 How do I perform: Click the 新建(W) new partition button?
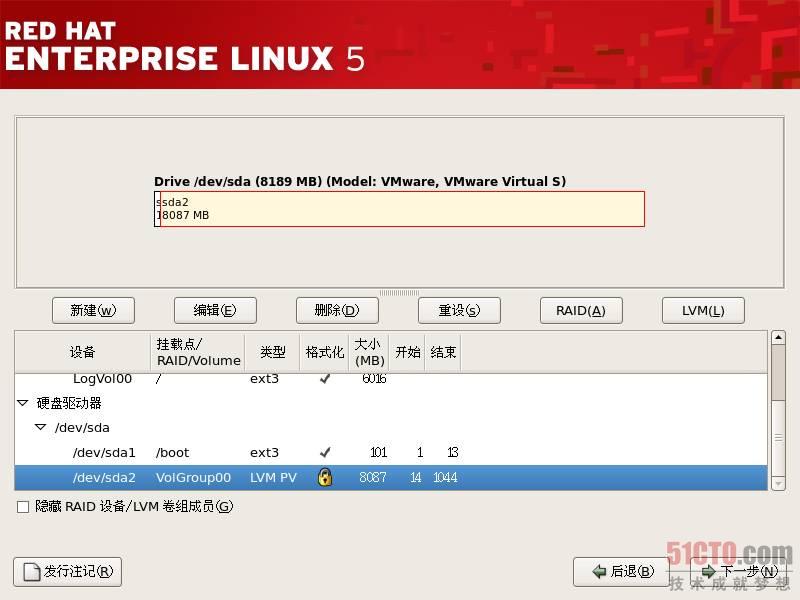point(93,310)
